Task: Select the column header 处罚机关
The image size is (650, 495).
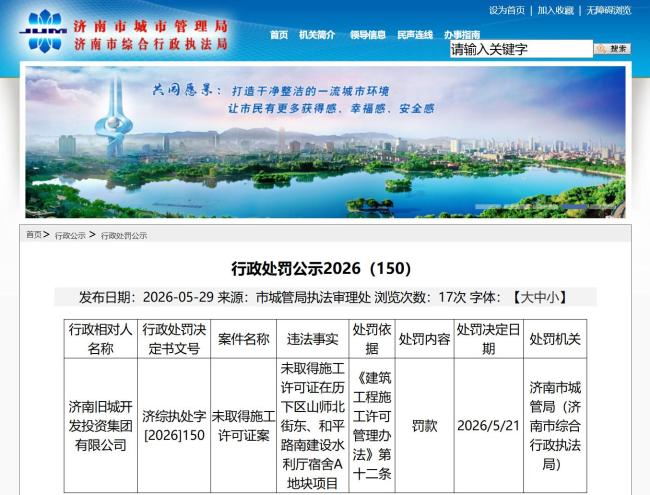Action: pyautogui.click(x=555, y=339)
